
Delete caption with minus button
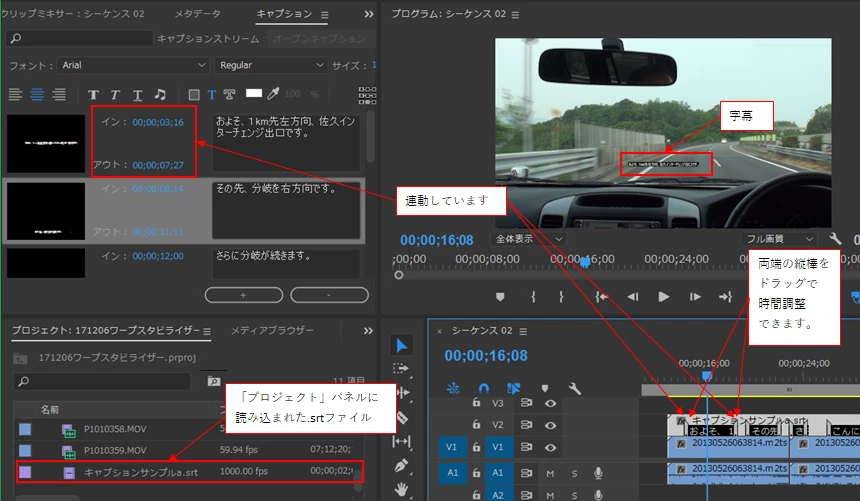(x=329, y=295)
